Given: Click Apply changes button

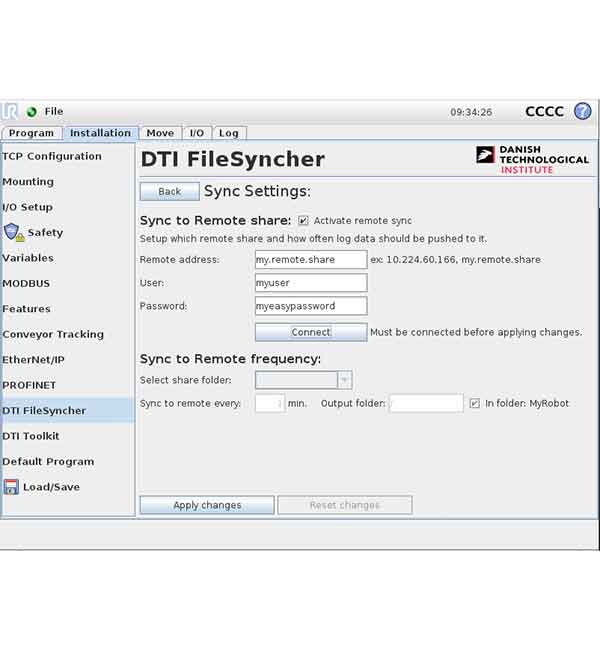Looking at the screenshot, I should tap(207, 505).
